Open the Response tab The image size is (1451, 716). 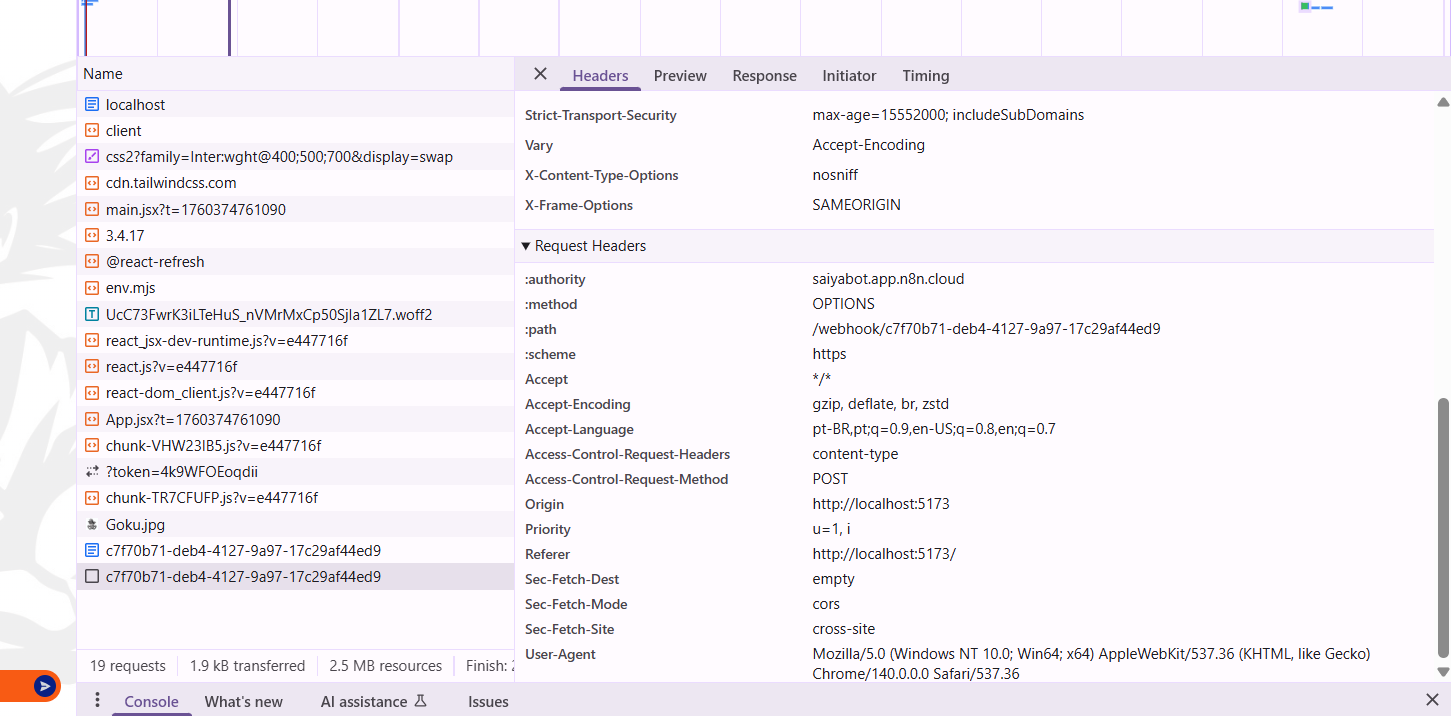764,76
